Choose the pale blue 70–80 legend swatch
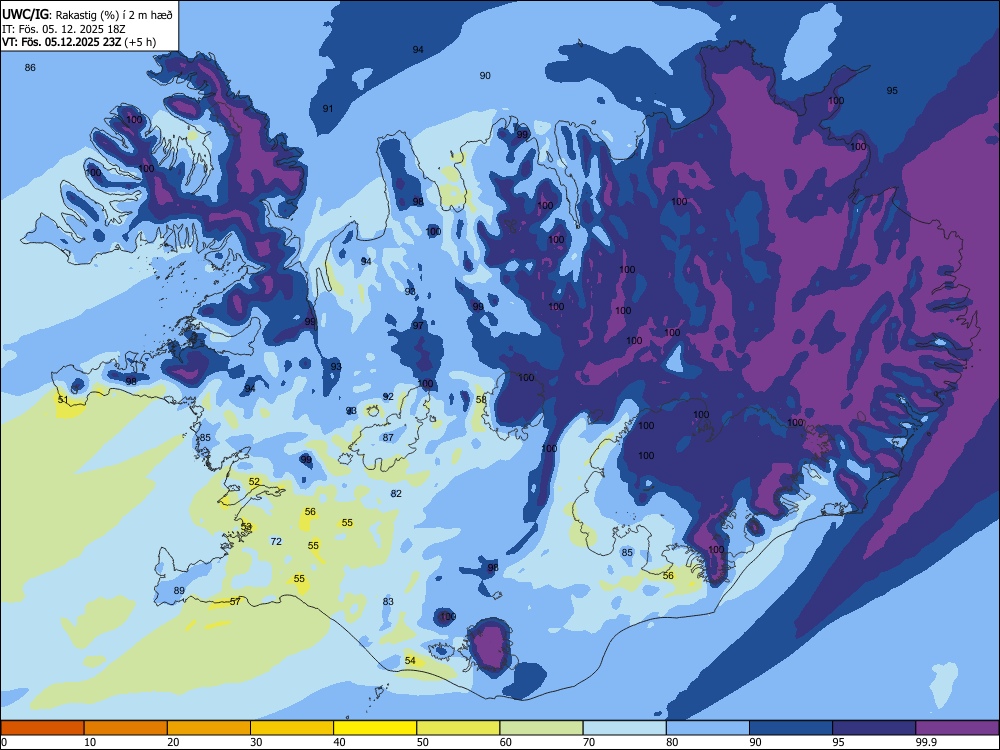This screenshot has height=750, width=1000. (624, 728)
